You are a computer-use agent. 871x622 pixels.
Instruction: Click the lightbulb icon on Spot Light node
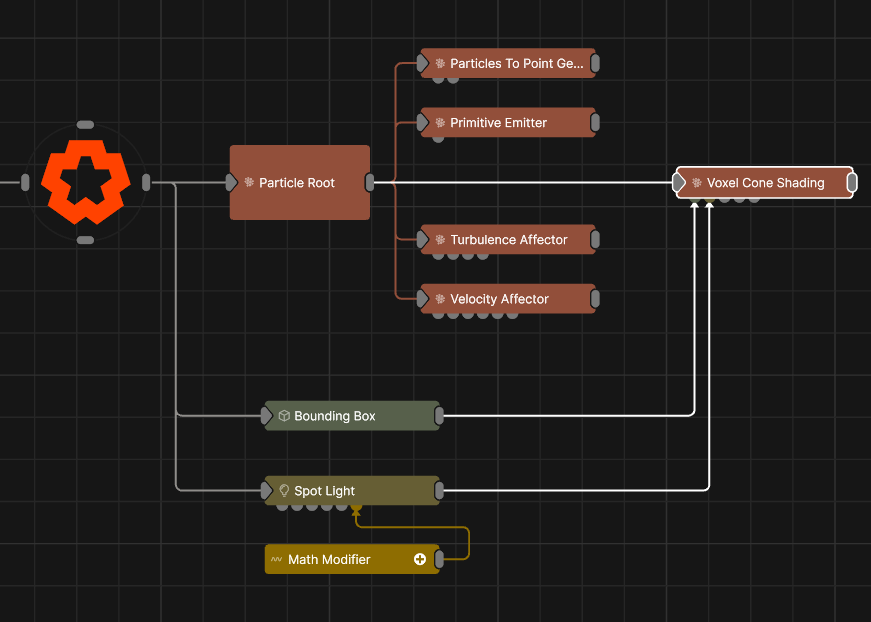pyautogui.click(x=284, y=491)
